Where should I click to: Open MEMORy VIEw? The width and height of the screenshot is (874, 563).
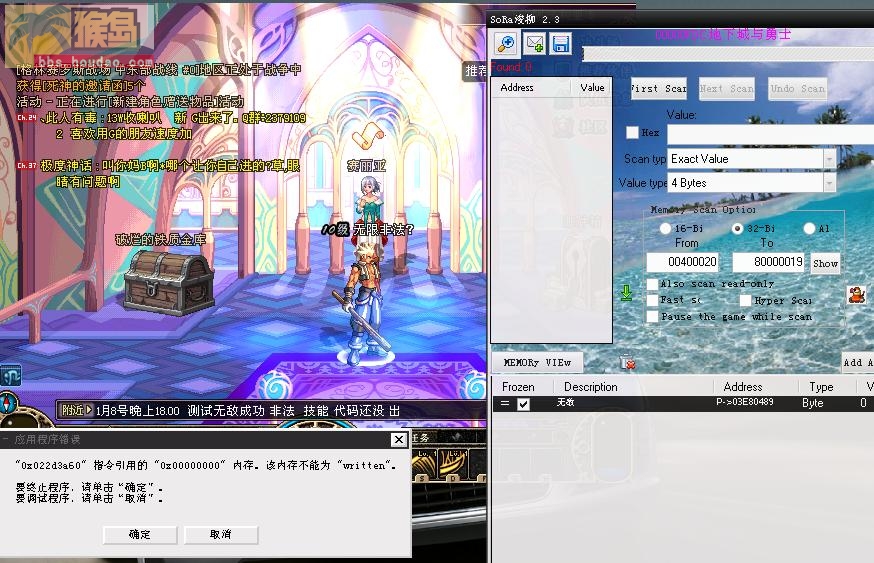(x=537, y=363)
